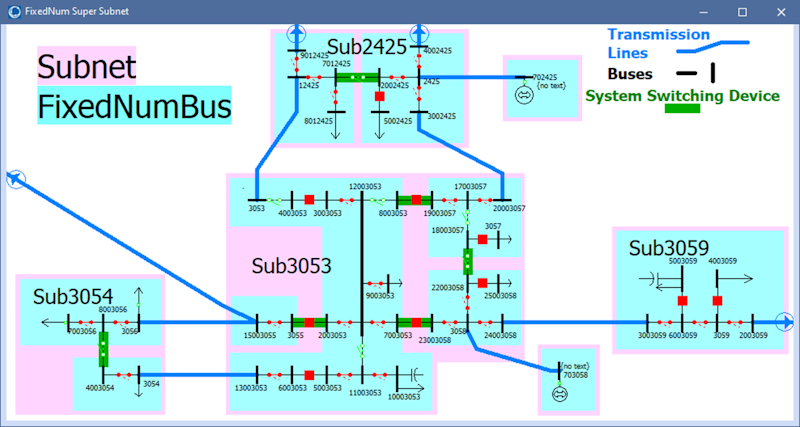Click the Sub3059 substation label
800x427 pixels.
click(x=669, y=247)
